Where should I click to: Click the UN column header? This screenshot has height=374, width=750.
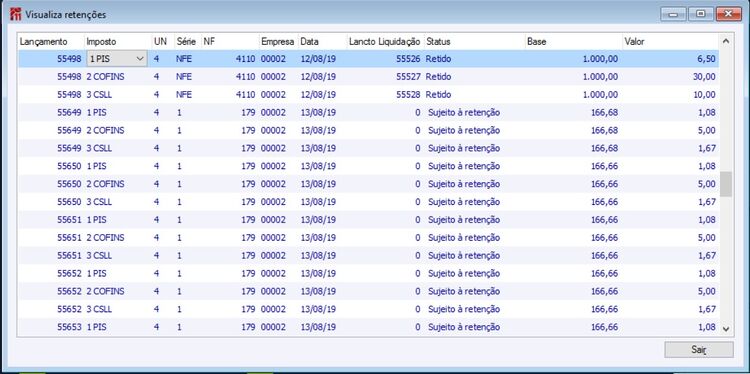point(162,42)
